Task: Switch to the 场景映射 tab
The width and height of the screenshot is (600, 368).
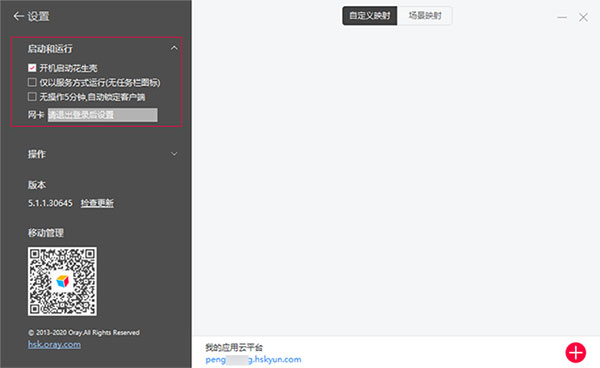Action: 425,16
